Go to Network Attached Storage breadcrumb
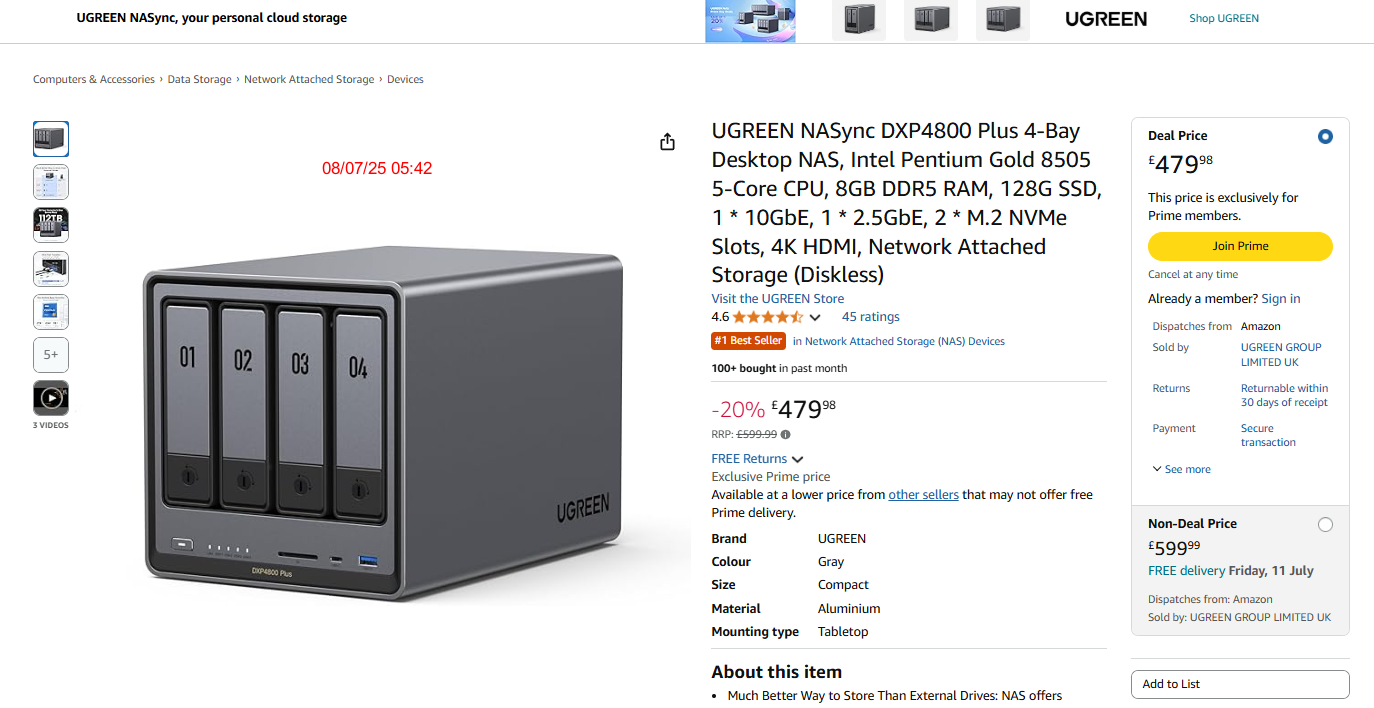 [x=309, y=79]
